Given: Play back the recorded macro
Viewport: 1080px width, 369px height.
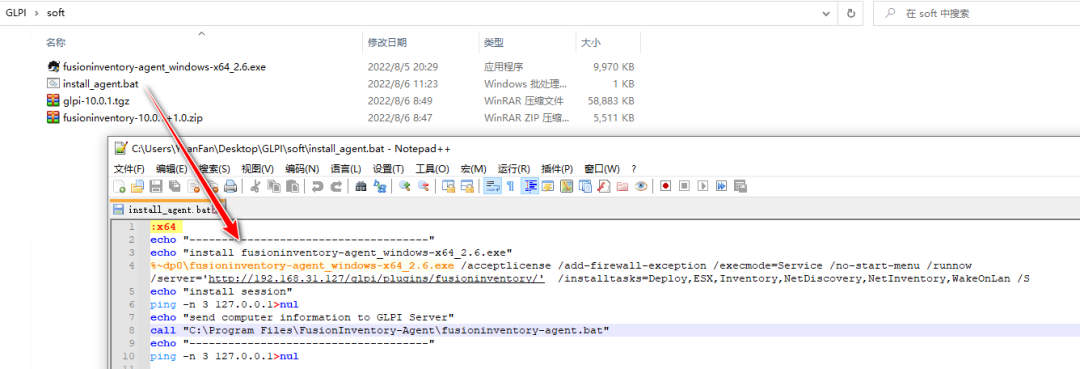Looking at the screenshot, I should click(703, 186).
